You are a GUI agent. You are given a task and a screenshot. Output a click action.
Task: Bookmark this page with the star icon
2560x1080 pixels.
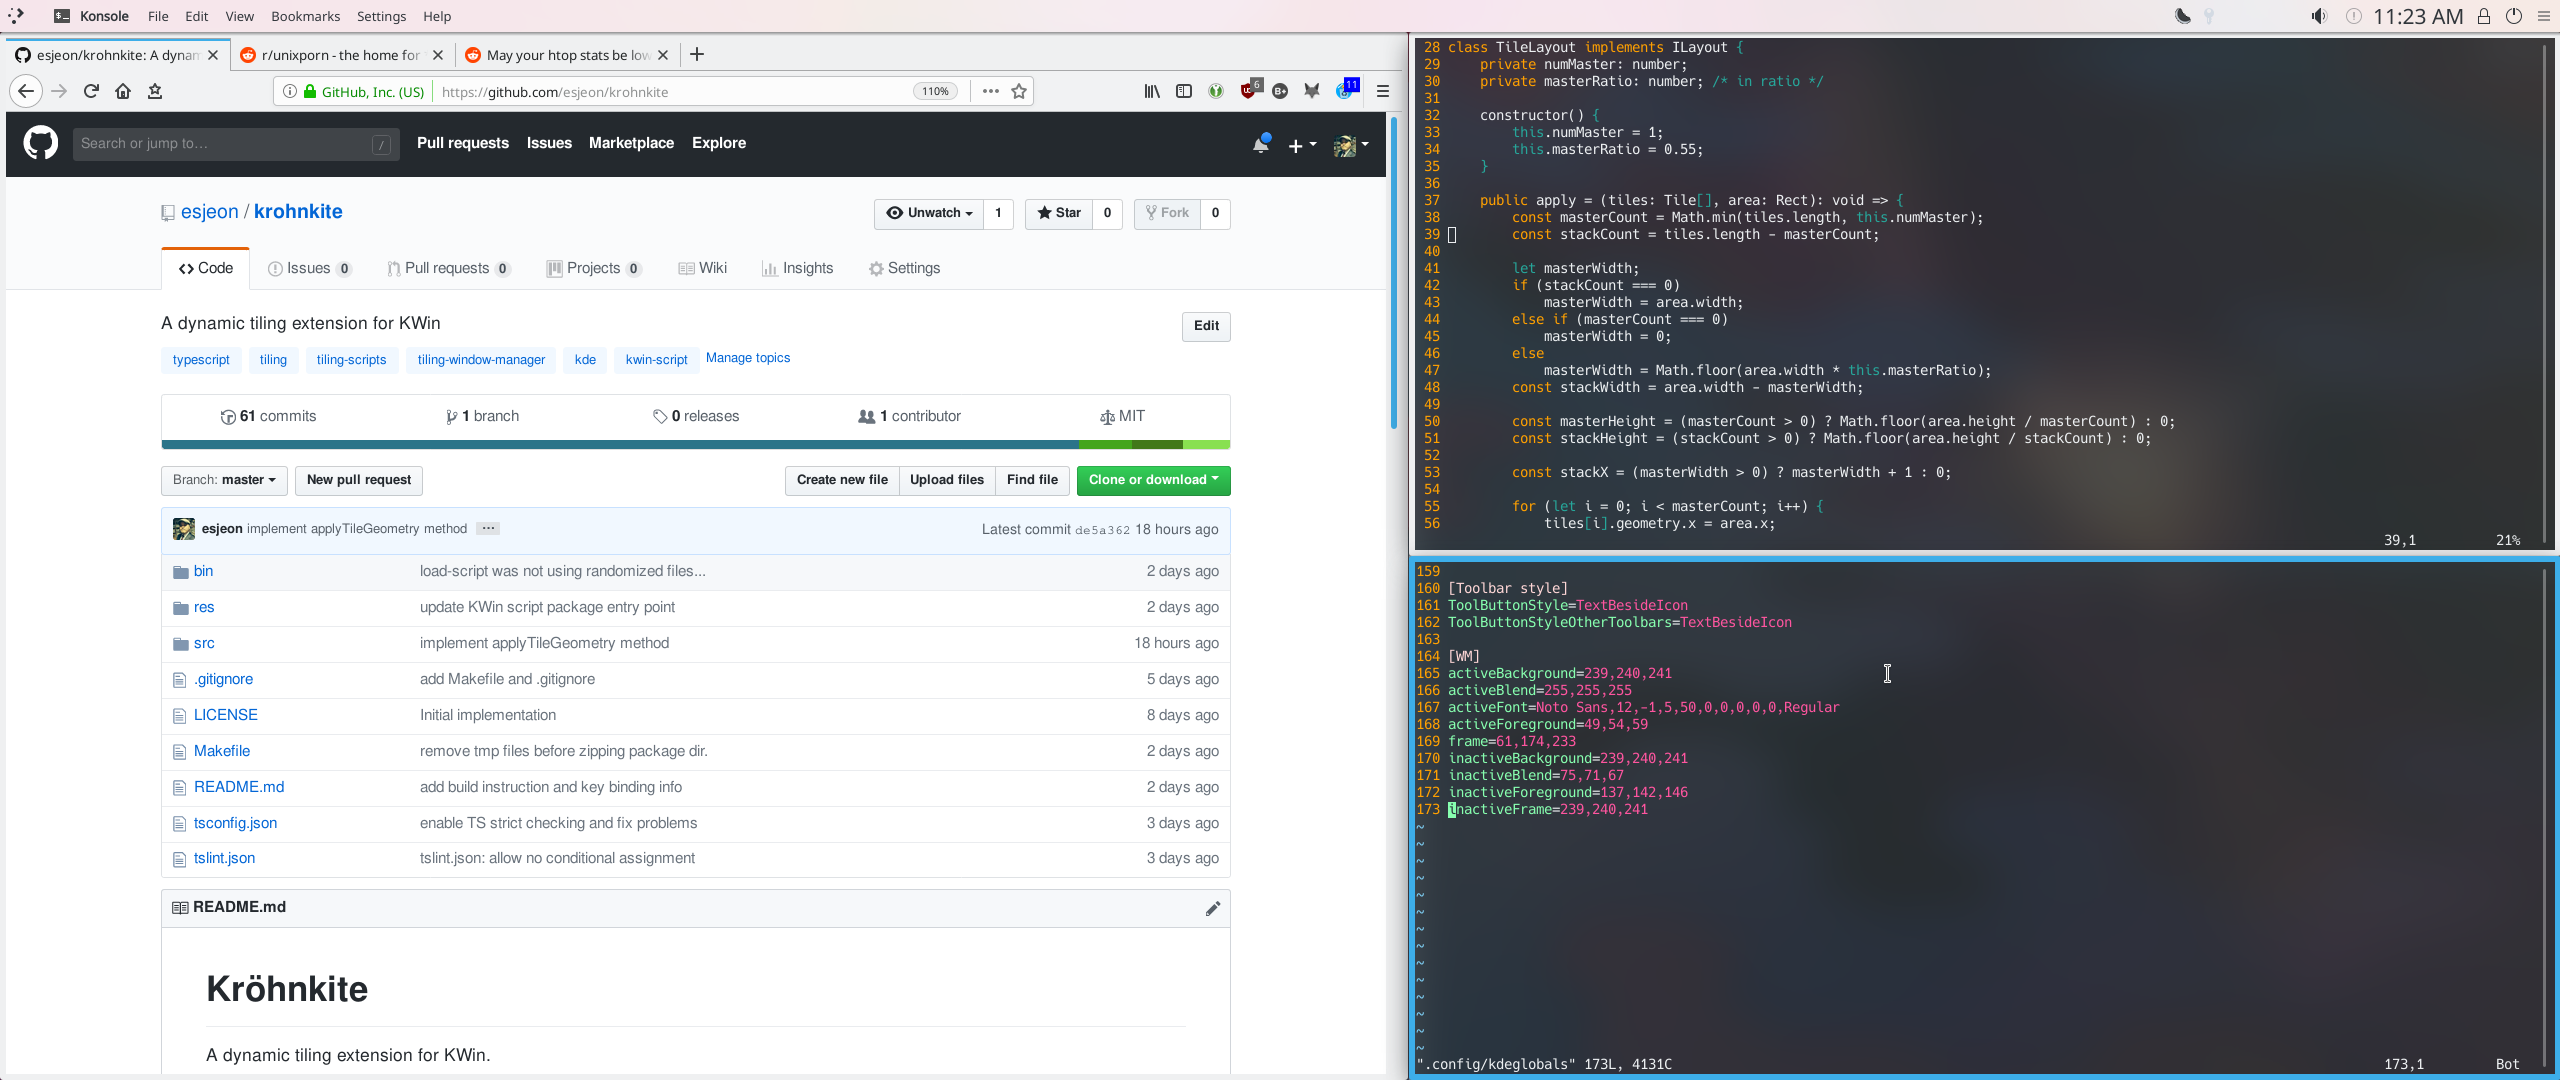[1019, 91]
